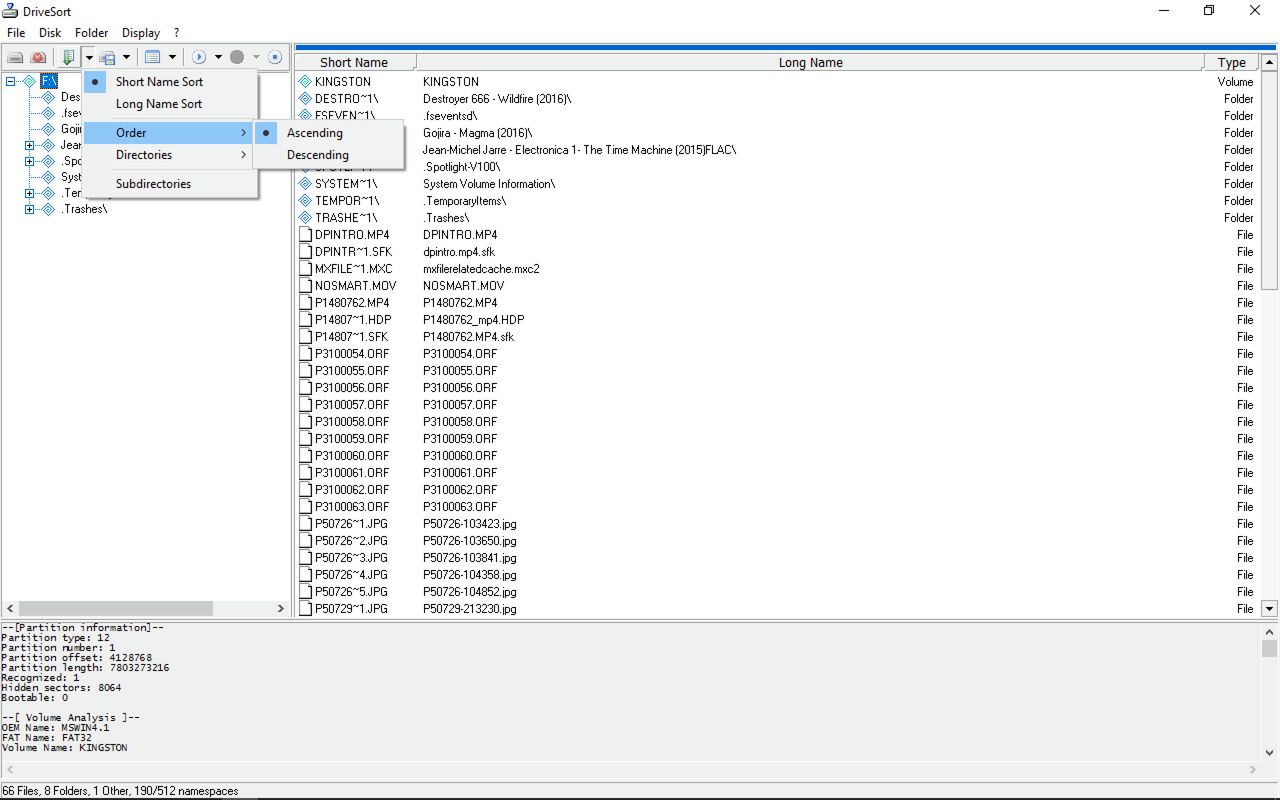Click the save with floppy disk icon
Viewport: 1280px width, 800px height.
[107, 57]
